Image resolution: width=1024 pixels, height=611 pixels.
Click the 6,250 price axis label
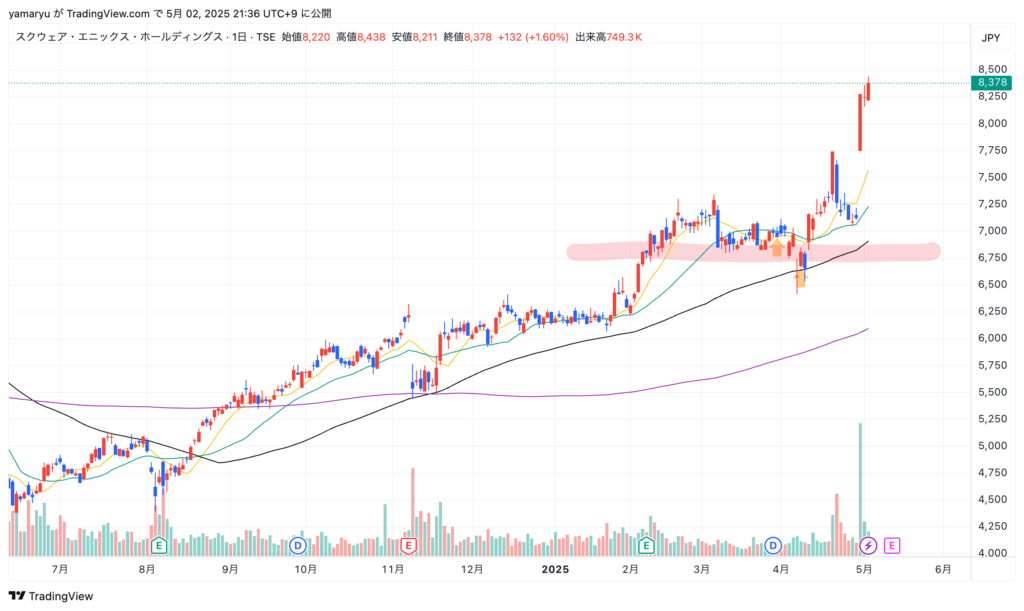992,311
